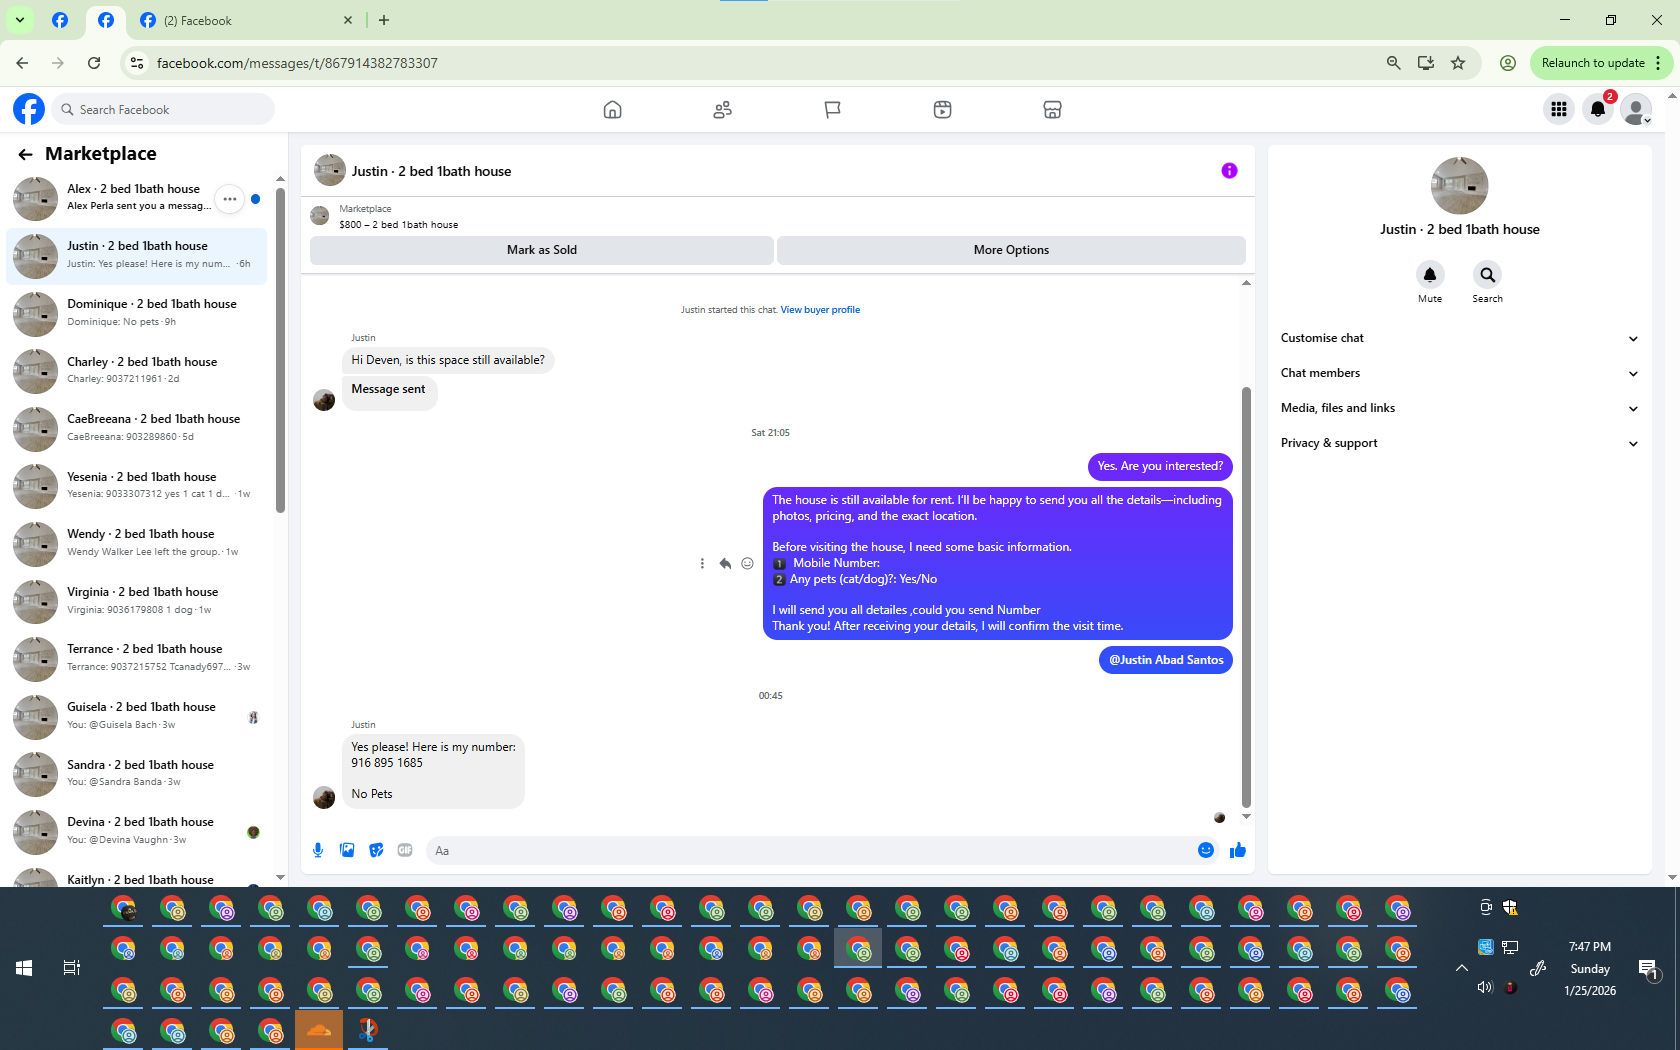
Task: Click More Options button
Action: (1011, 250)
